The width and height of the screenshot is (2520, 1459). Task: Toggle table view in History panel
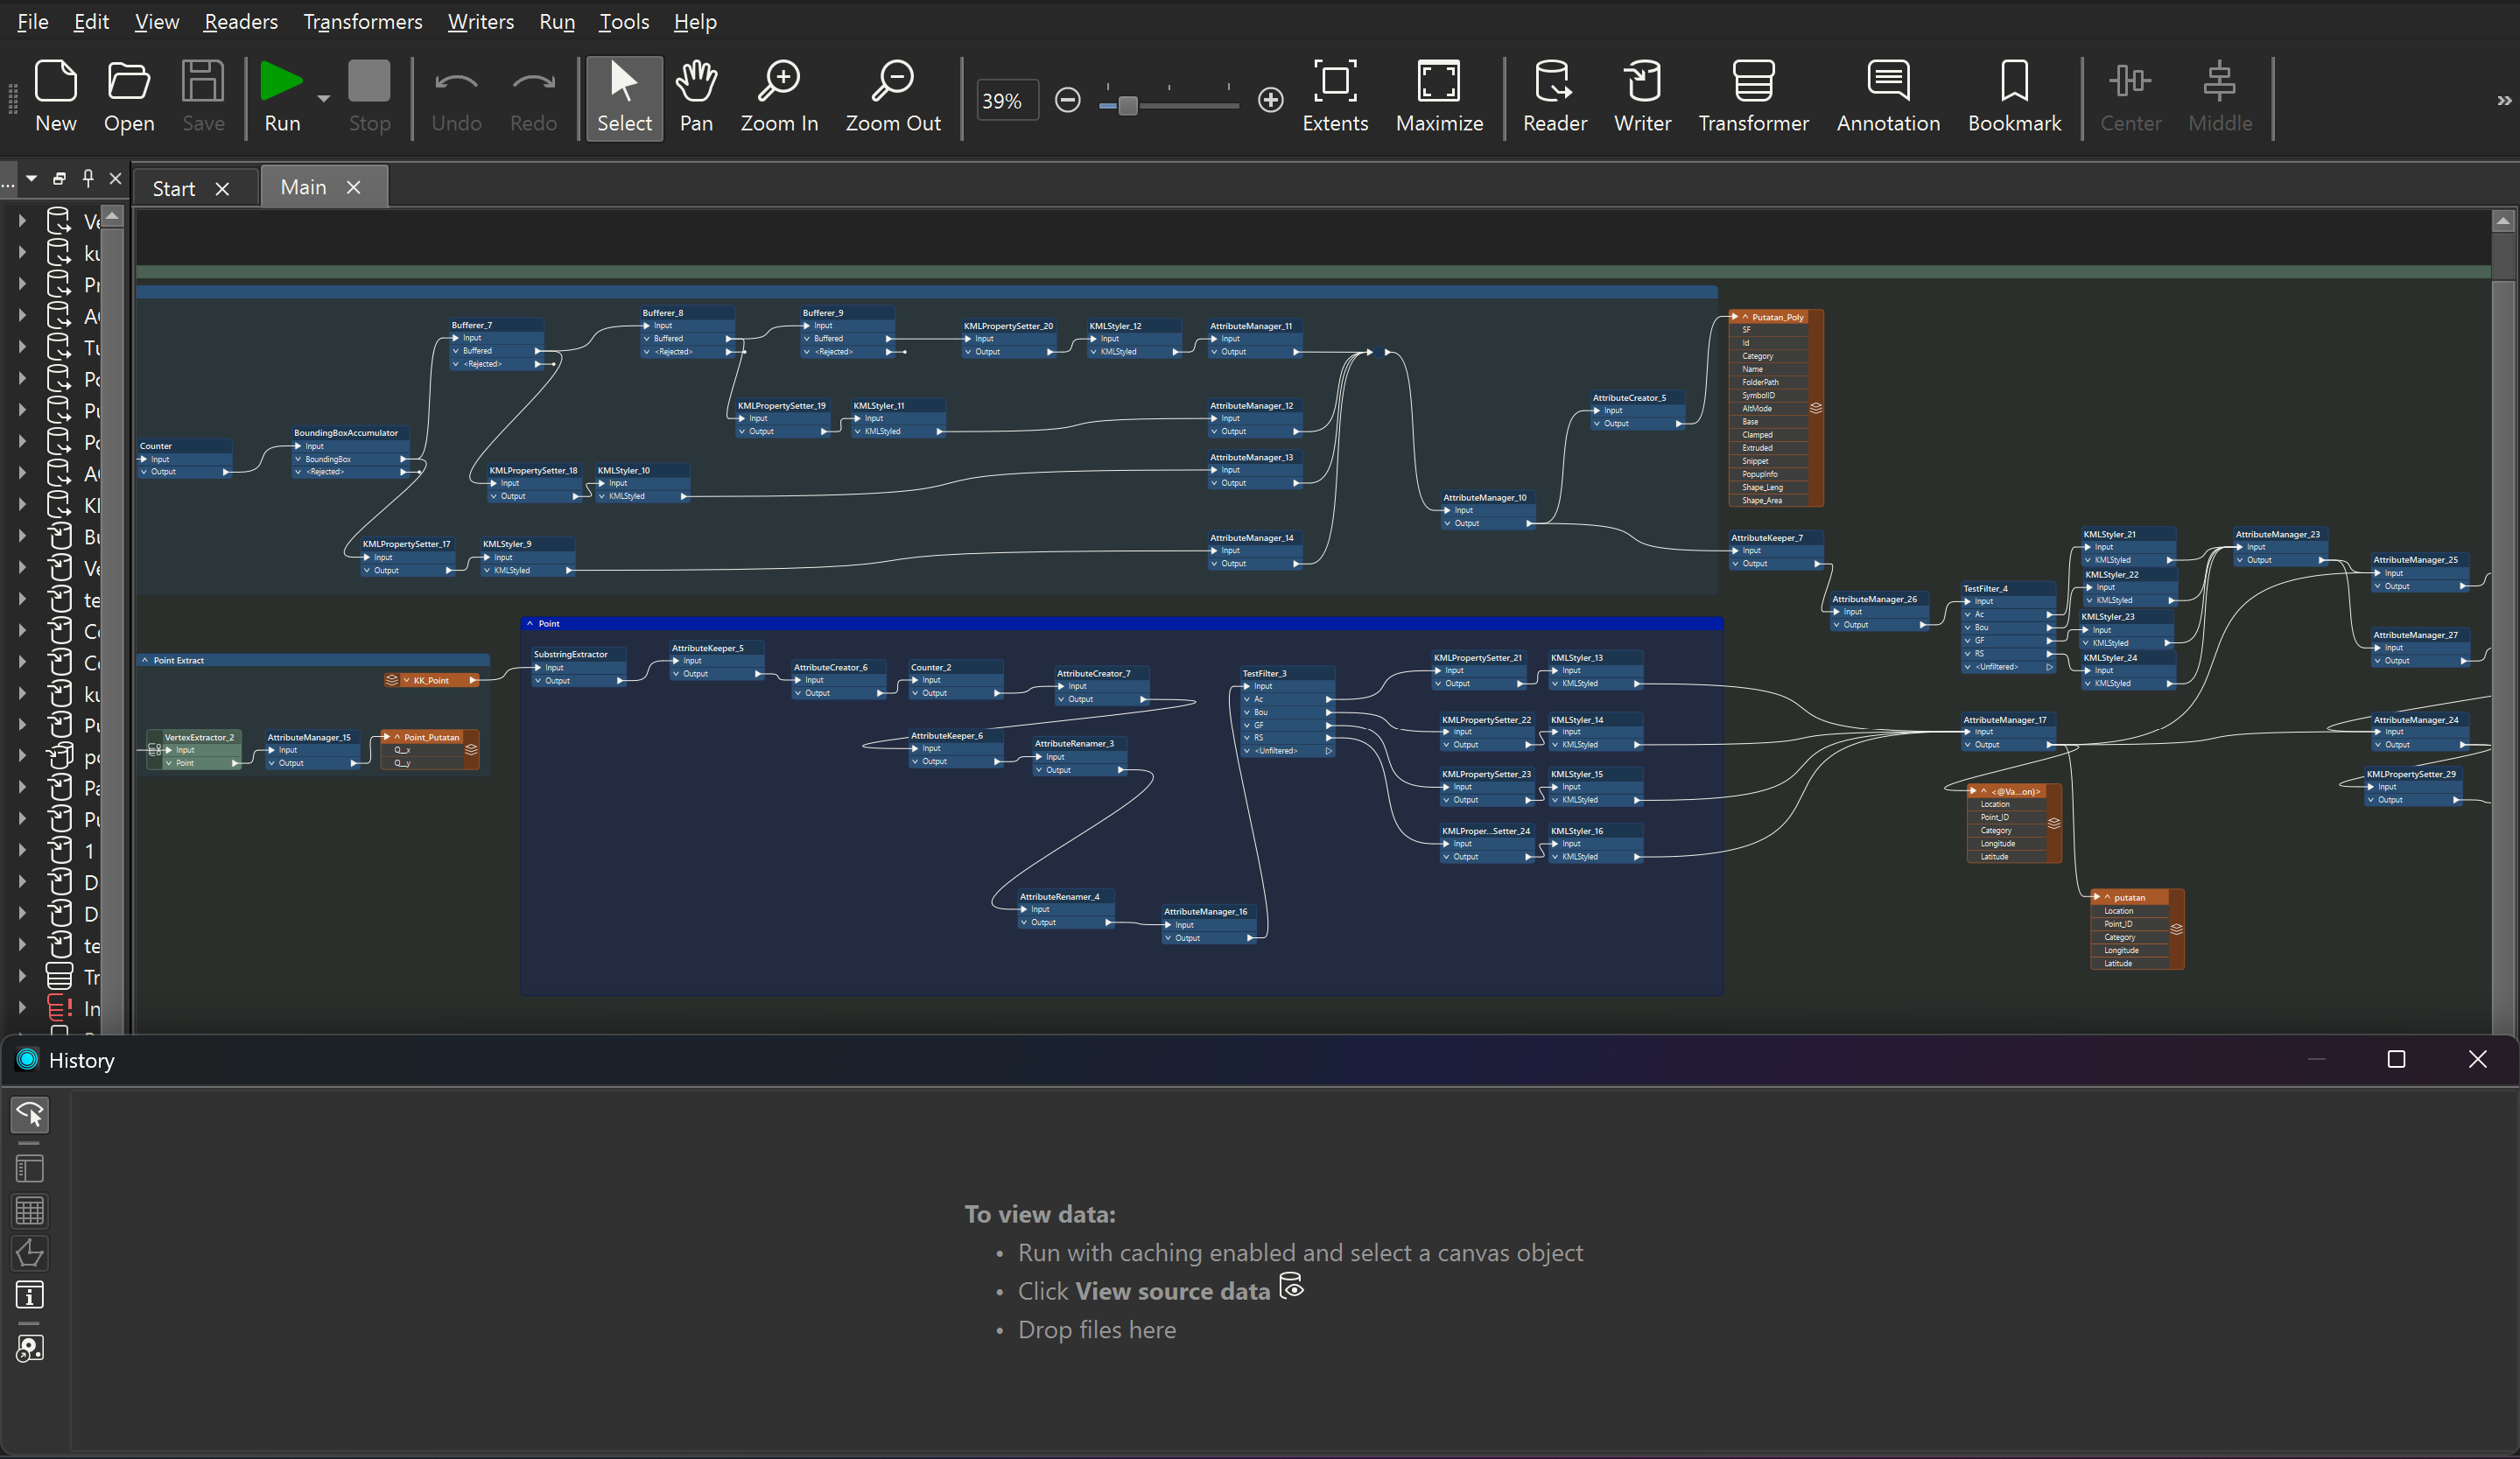click(x=30, y=1211)
